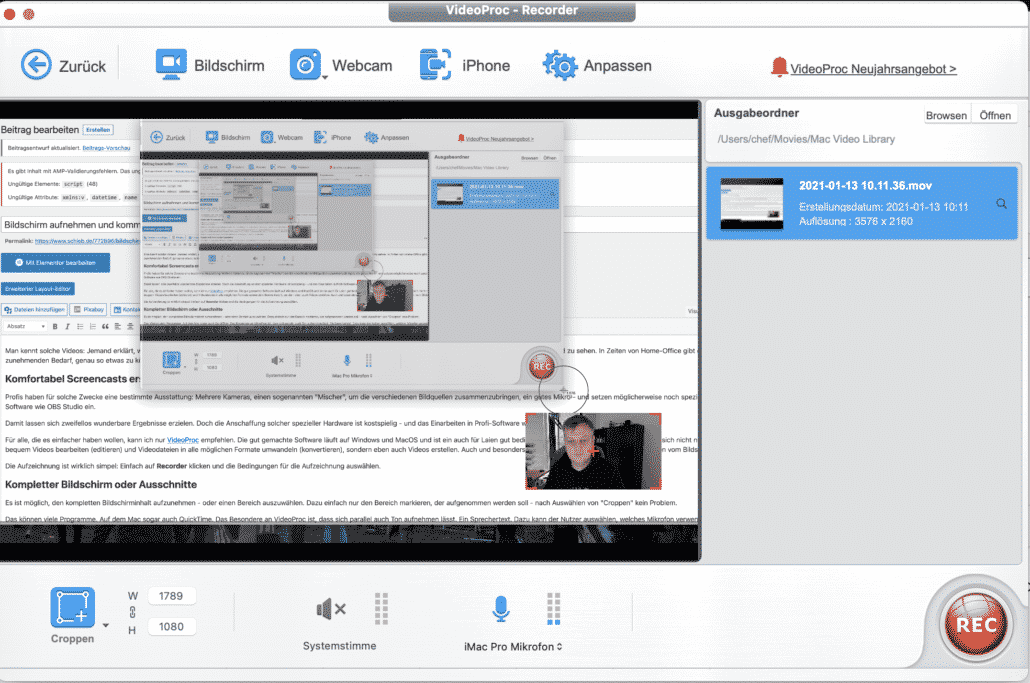Expand the Croppen dropdown arrow

(x=106, y=625)
